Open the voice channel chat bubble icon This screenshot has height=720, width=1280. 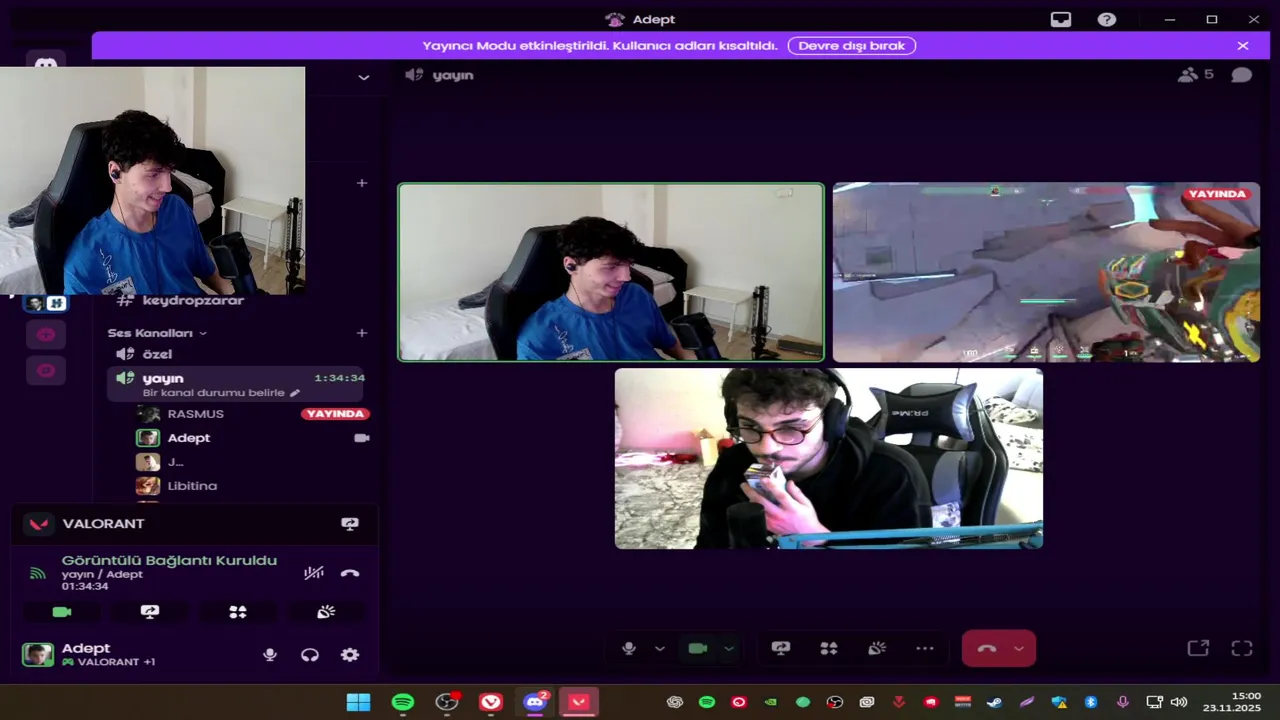pyautogui.click(x=1241, y=75)
